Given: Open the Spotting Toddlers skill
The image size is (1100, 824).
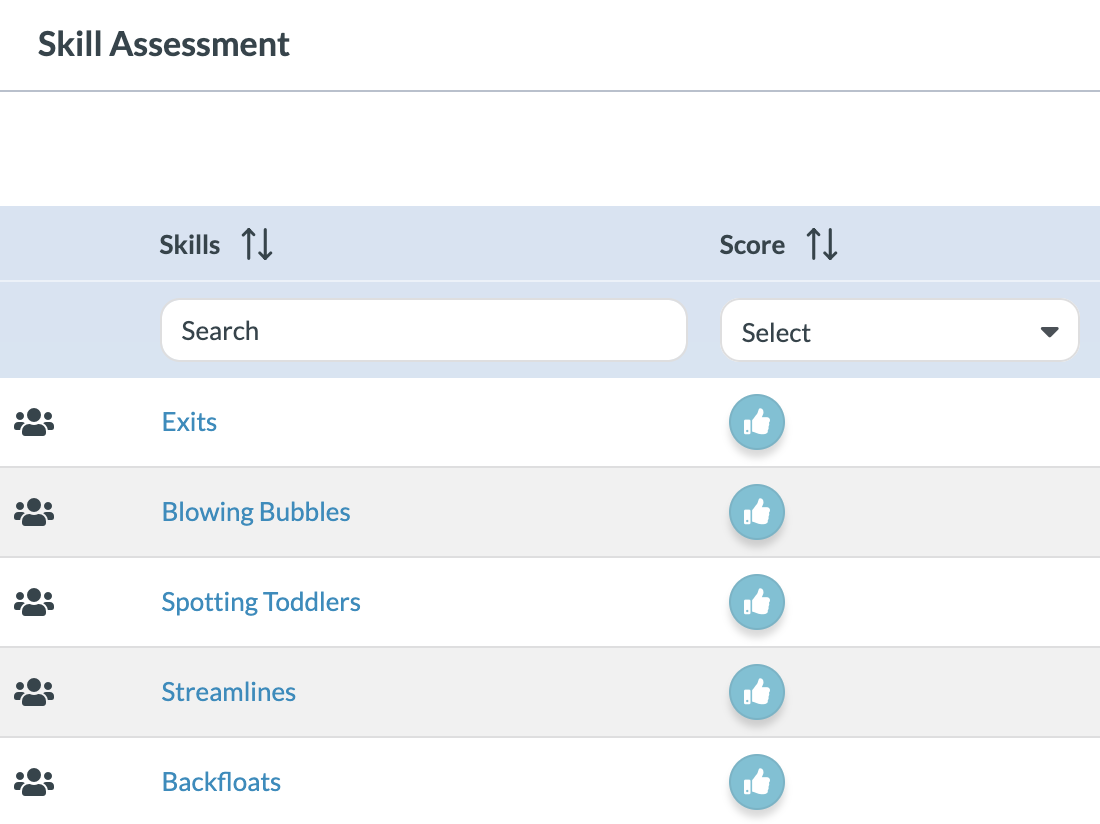Looking at the screenshot, I should click(261, 602).
